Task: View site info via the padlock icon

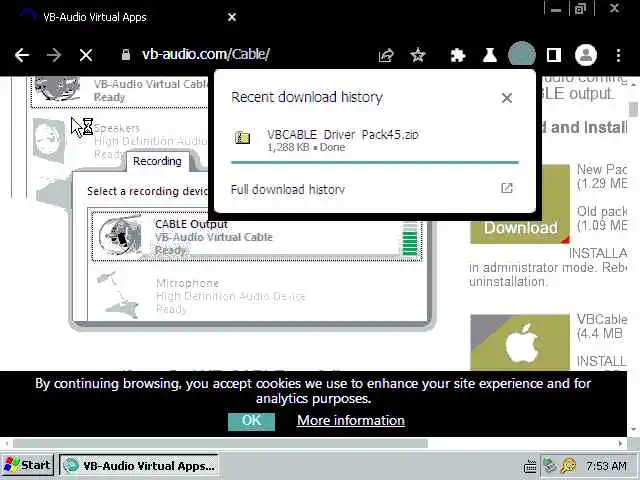Action: tap(126, 55)
